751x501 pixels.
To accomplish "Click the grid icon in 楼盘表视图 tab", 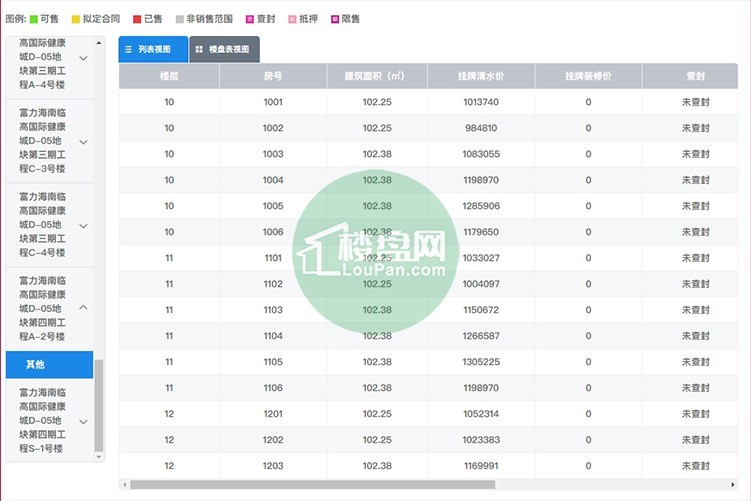I will click(199, 49).
